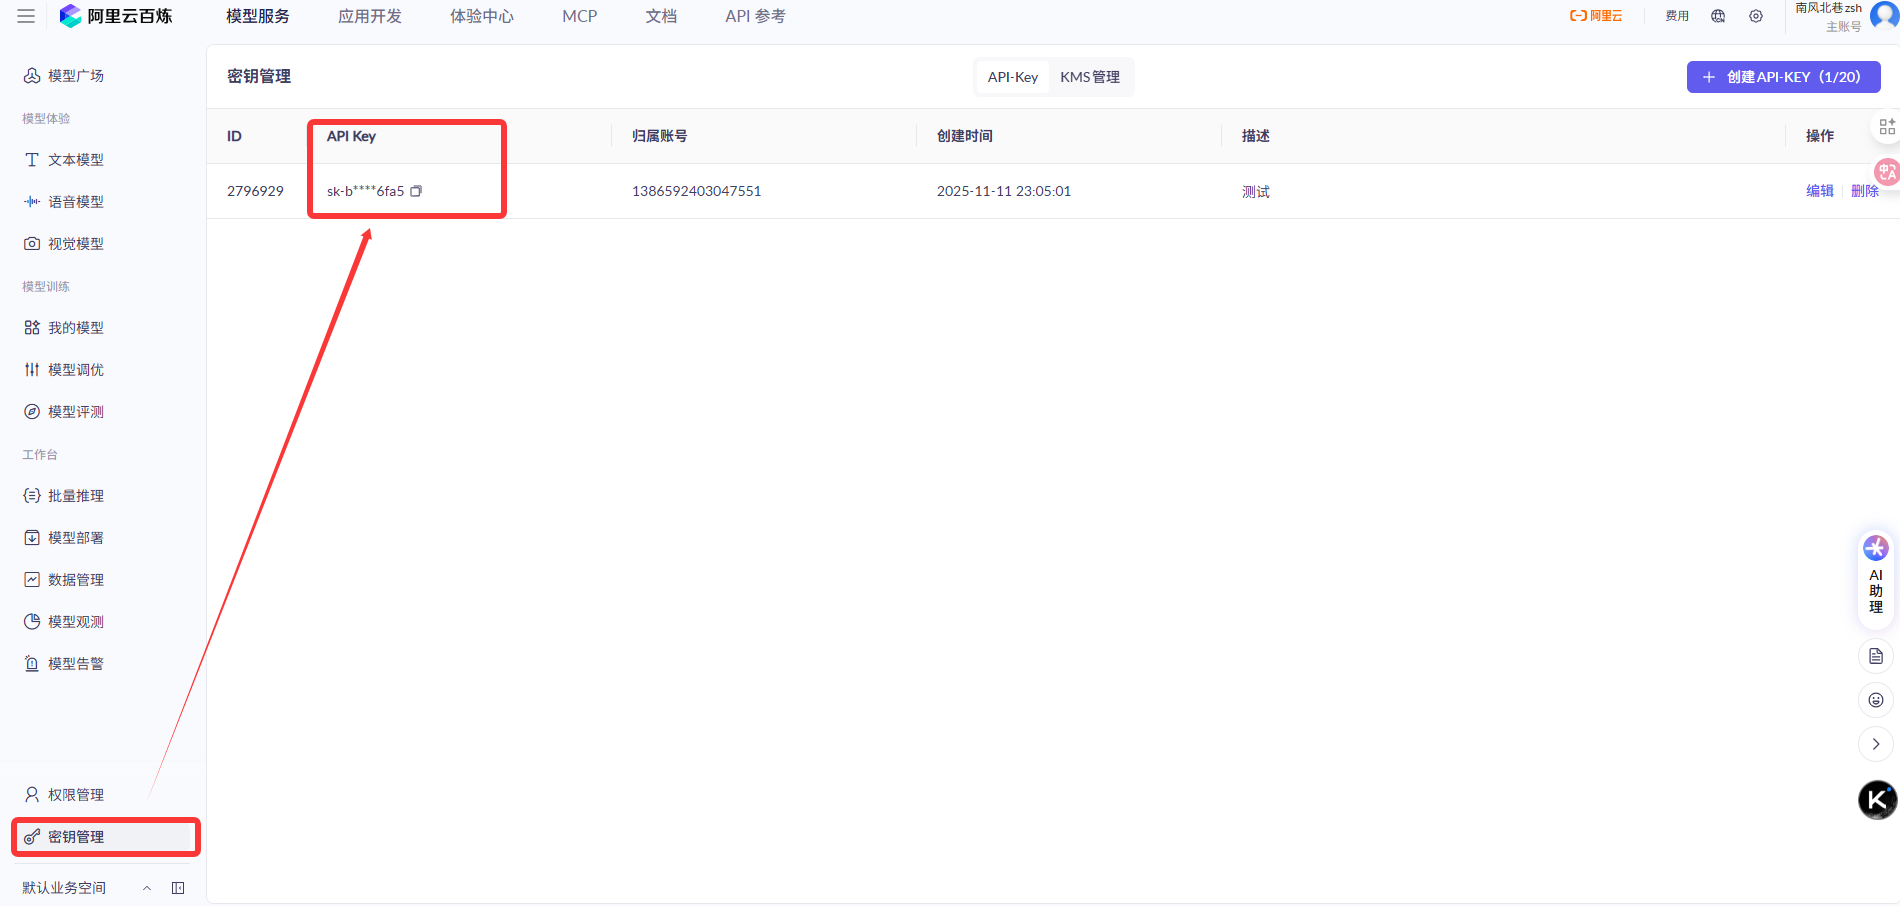Image resolution: width=1900 pixels, height=906 pixels.
Task: Select 文本模型 in the sidebar
Action: 76,160
